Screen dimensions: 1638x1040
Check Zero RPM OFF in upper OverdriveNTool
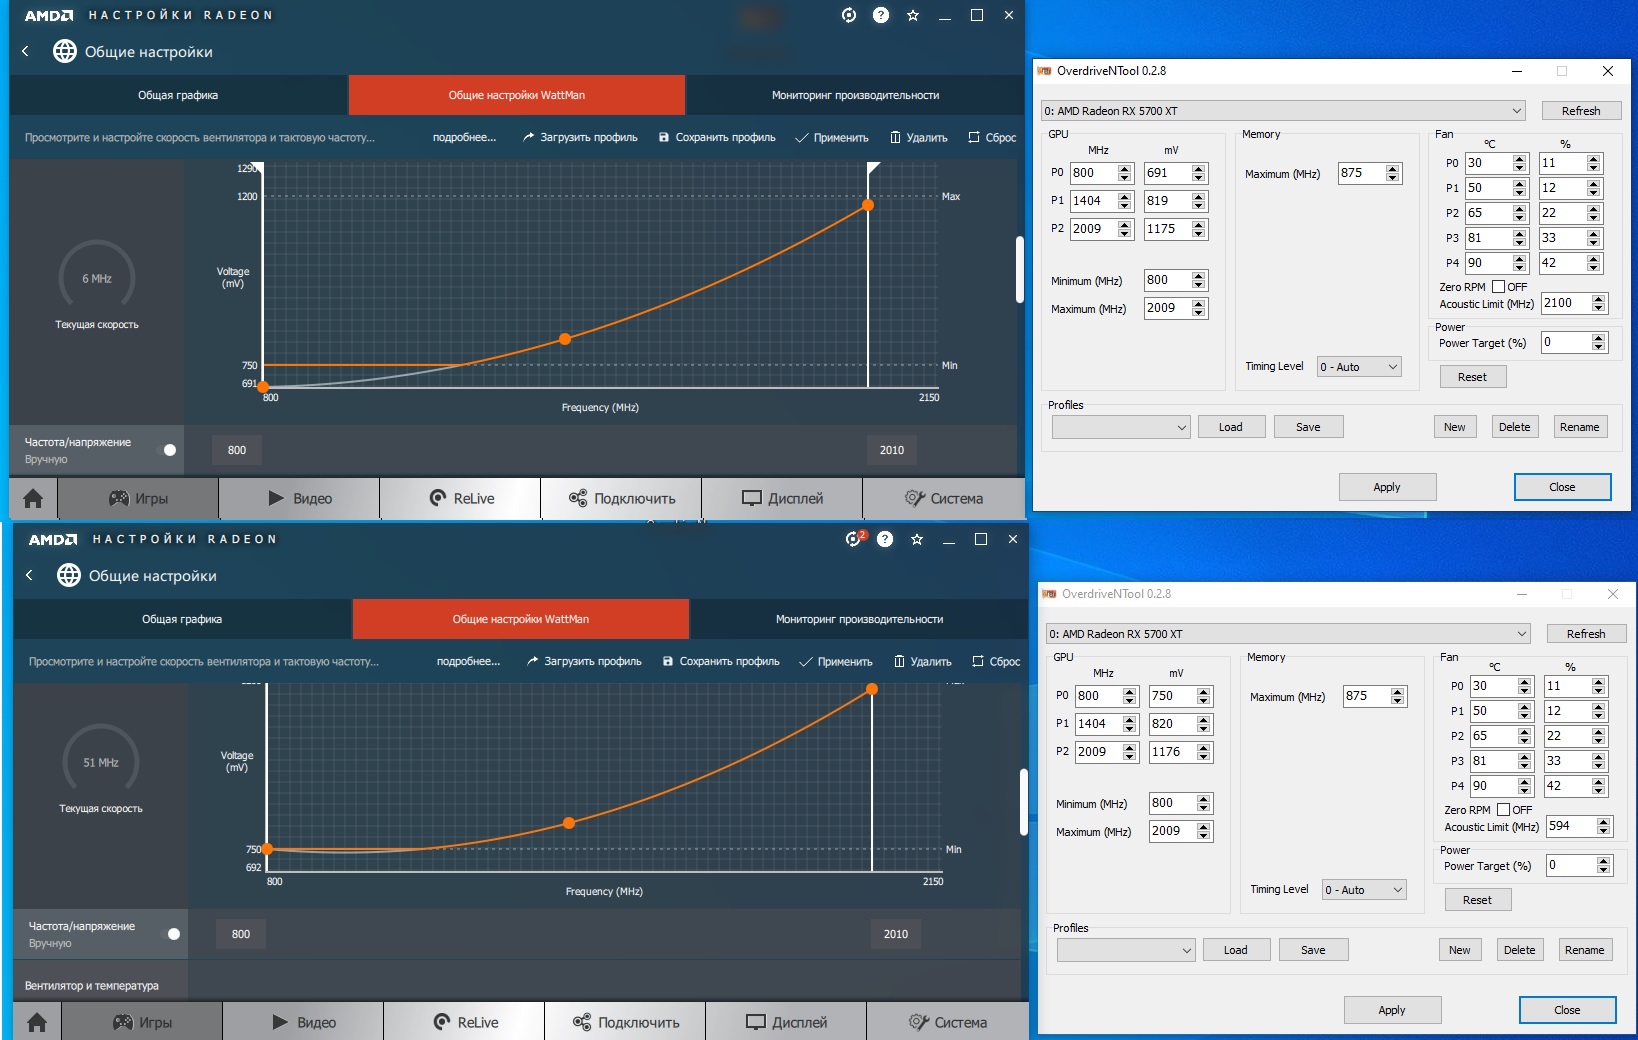(x=1498, y=287)
